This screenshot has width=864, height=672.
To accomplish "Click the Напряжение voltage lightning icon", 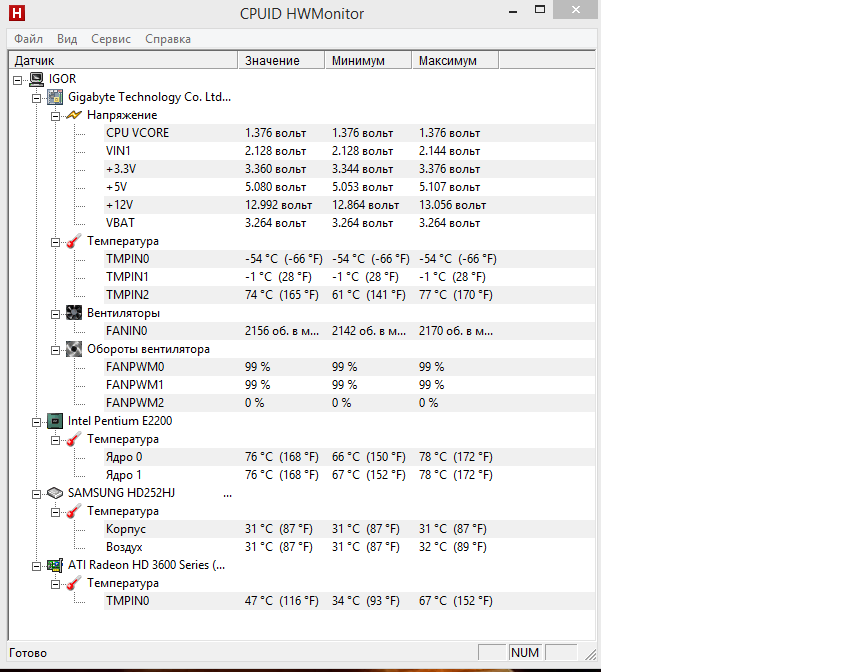I will (74, 115).
